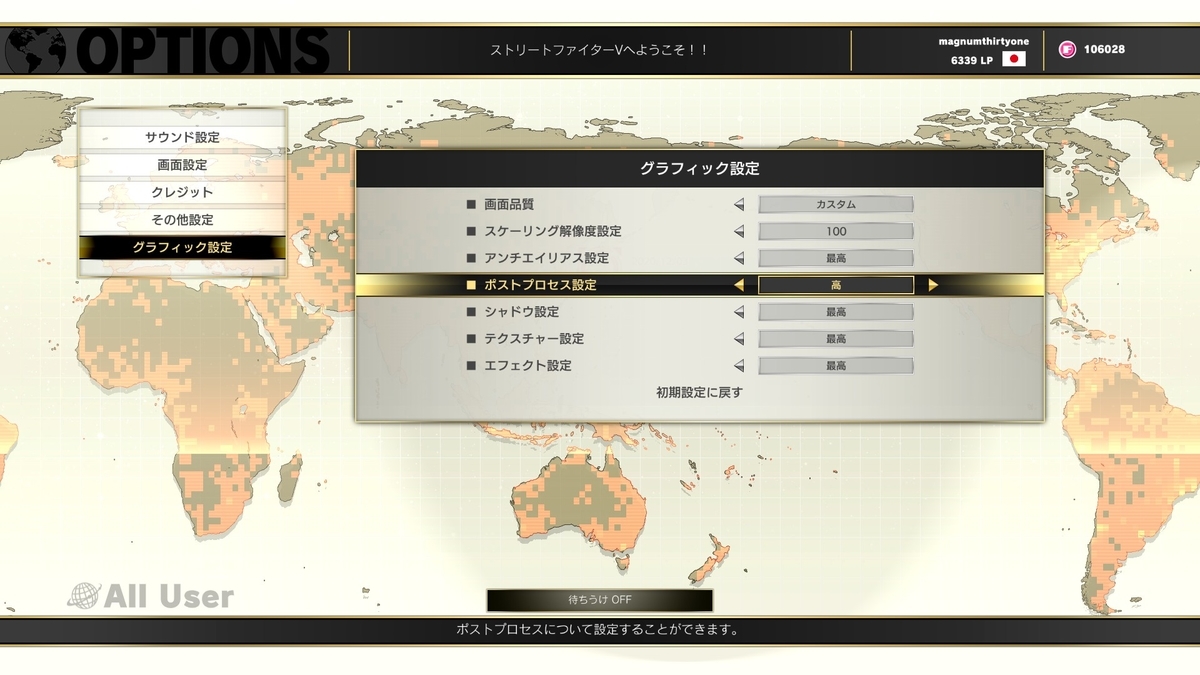Click the 画面品質 value box カスタム
The image size is (1200, 675).
pos(836,204)
